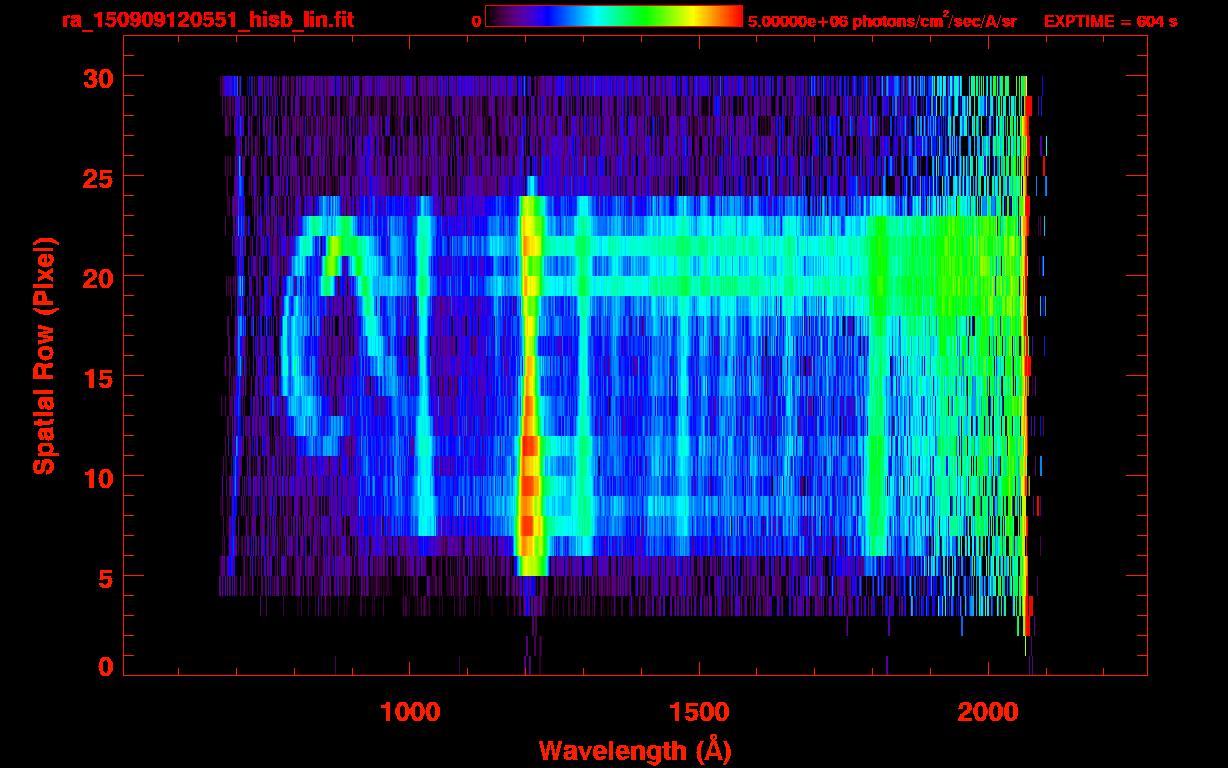Screen dimensions: 1228x768
Task: Click the filename ra_150909120551_hisb_lin.fit
Action: [207, 20]
